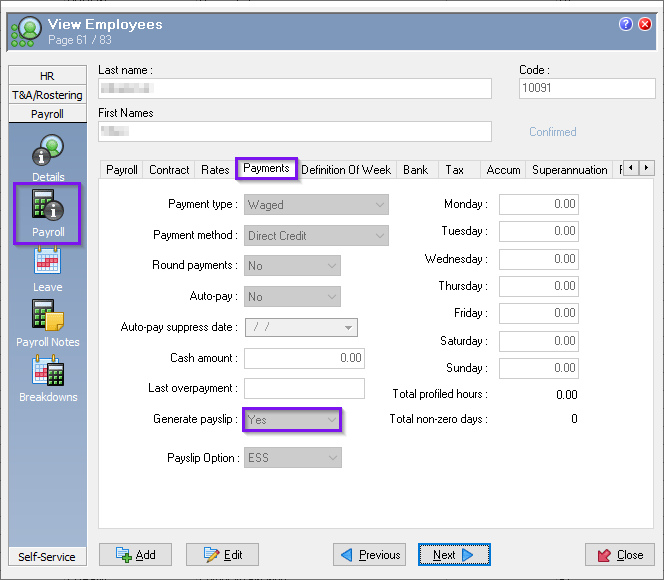Viewport: 664px width, 580px height.
Task: Click the Cash amount field
Action: 304,358
